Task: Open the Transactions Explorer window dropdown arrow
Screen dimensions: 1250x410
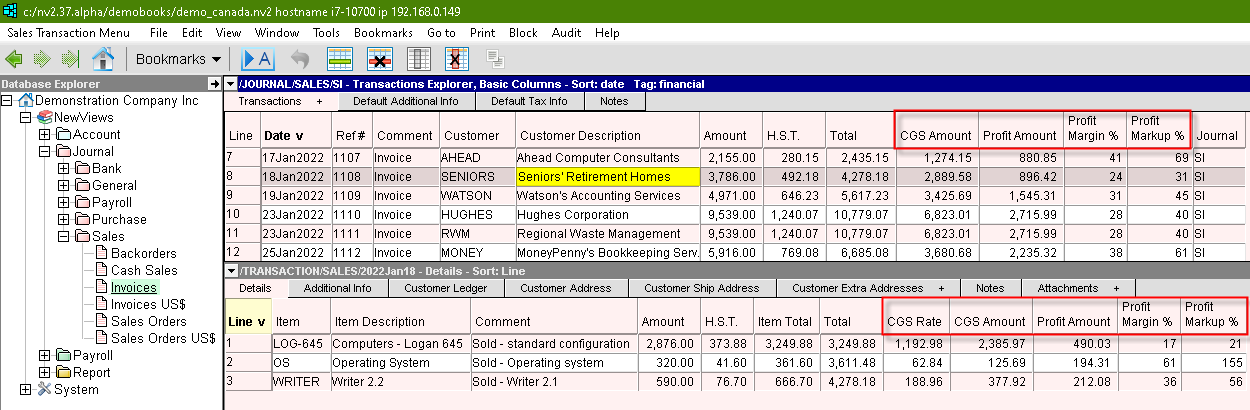Action: (231, 83)
